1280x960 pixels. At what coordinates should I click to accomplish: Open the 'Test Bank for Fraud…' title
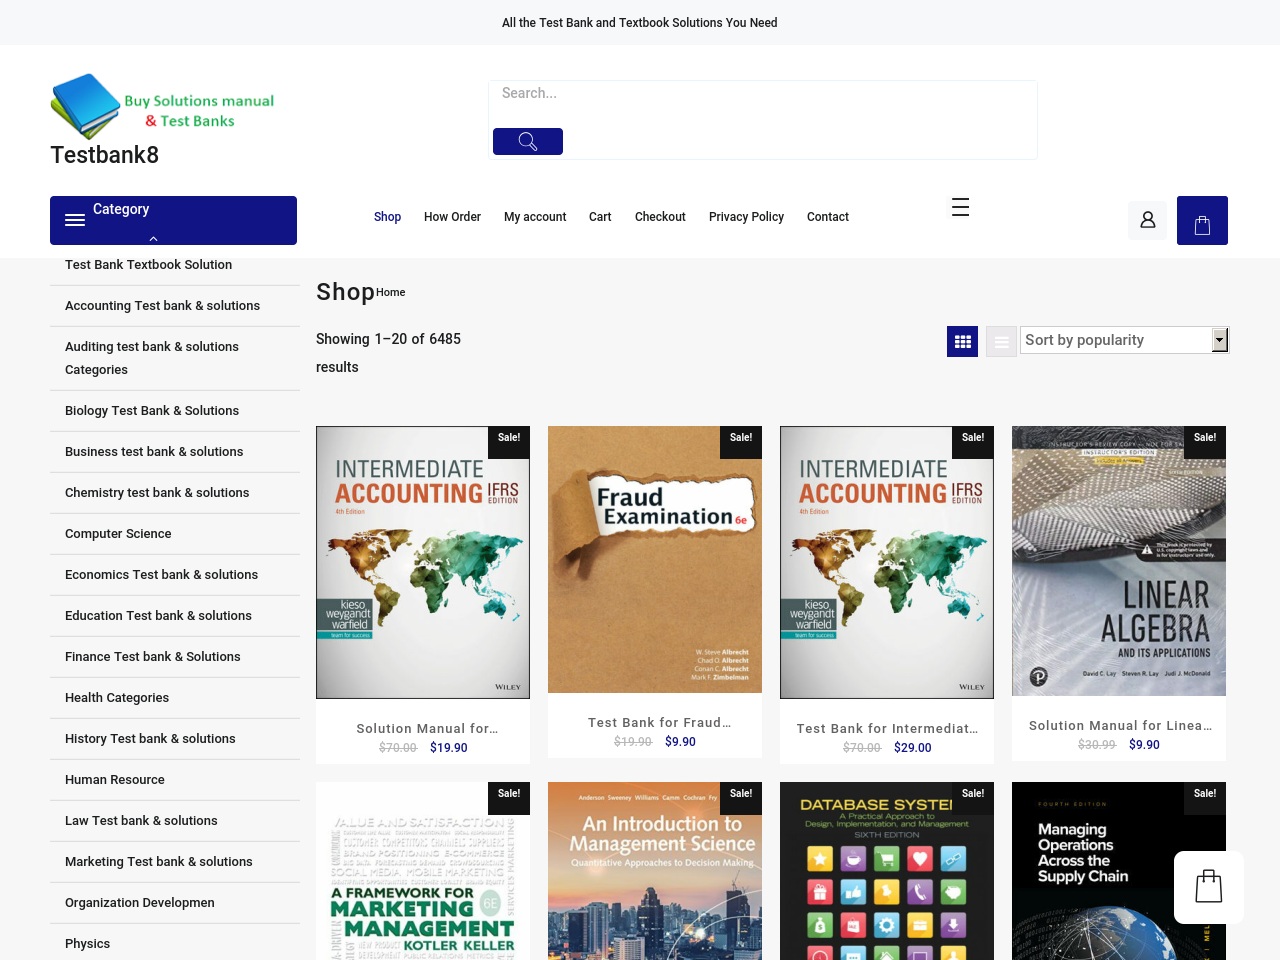point(659,723)
